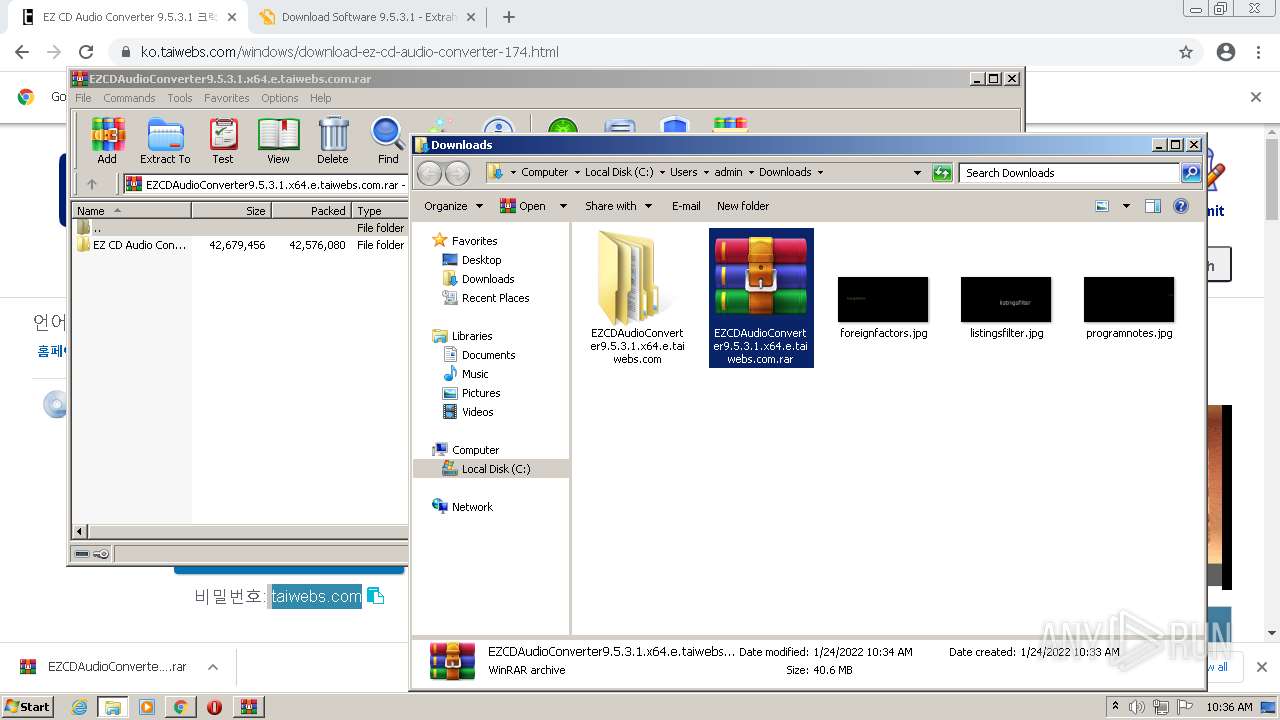1280x720 pixels.
Task: Go up one level in WinRAR
Action: point(92,184)
